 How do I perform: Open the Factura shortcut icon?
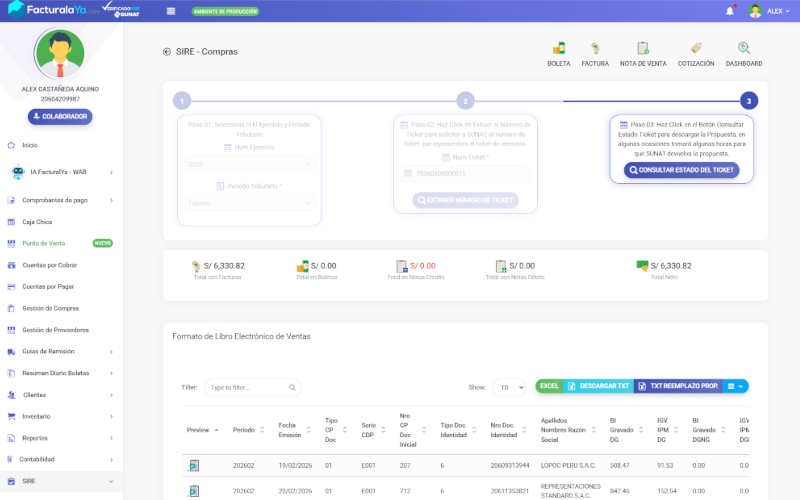595,48
